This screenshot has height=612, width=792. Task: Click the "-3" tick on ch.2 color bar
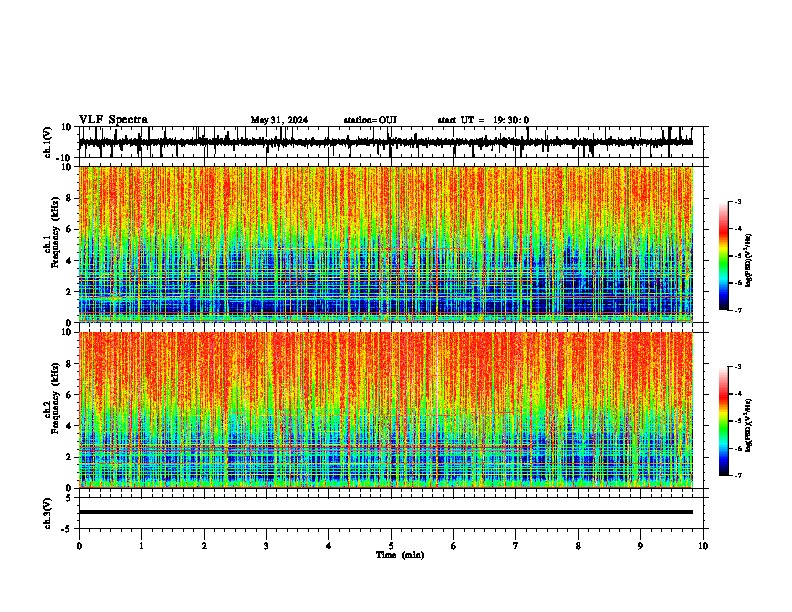737,367
